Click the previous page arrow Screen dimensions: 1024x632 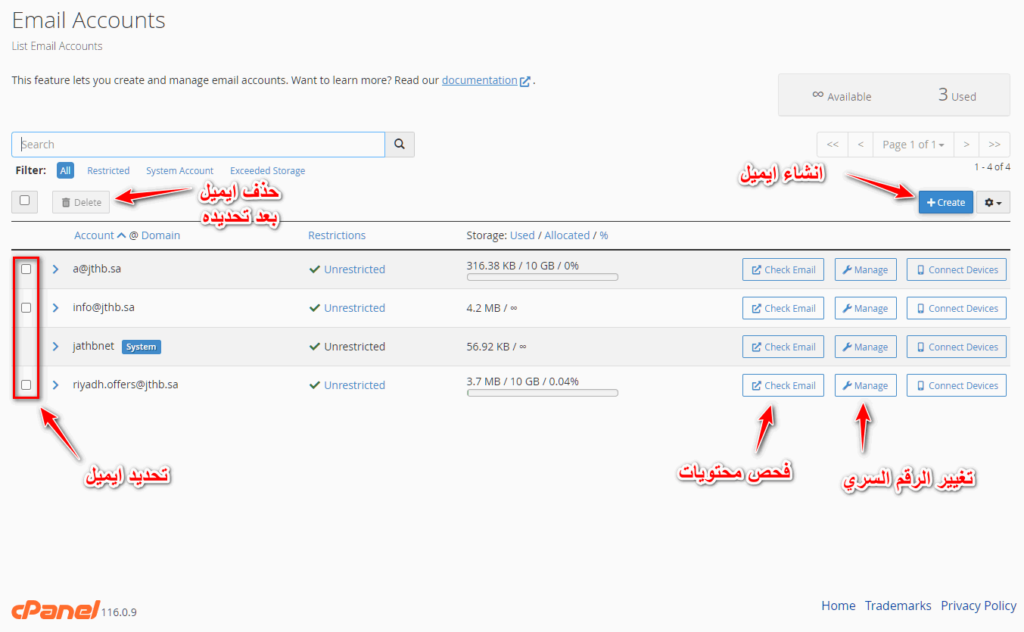point(861,145)
